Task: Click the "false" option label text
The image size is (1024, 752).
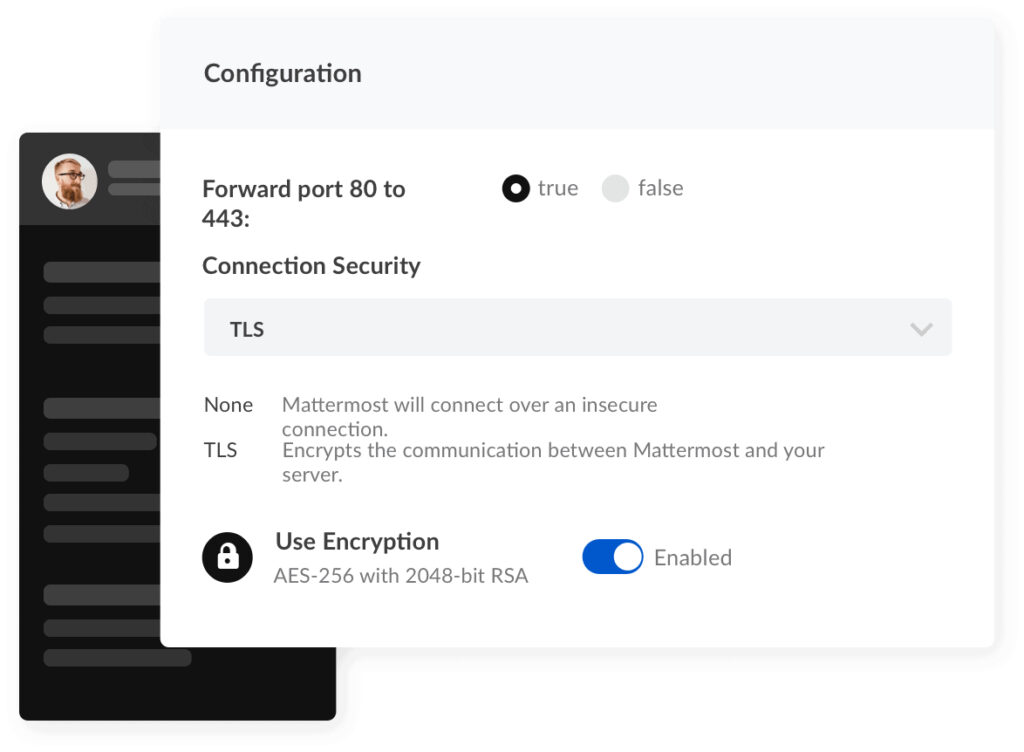Action: pos(660,188)
